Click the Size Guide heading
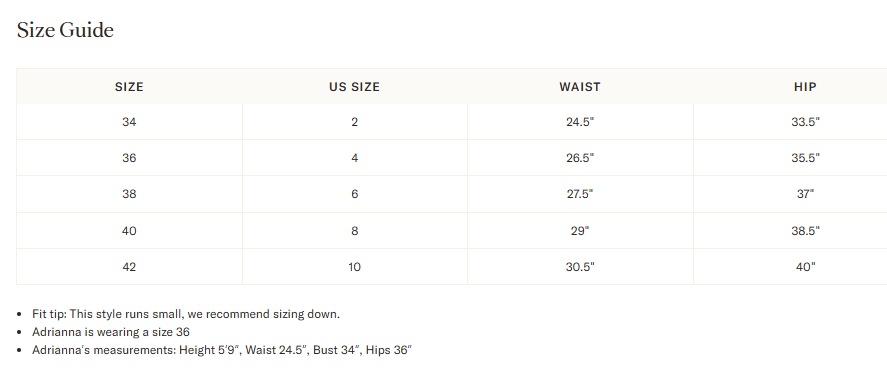Viewport: 887px width, 378px height. tap(65, 30)
